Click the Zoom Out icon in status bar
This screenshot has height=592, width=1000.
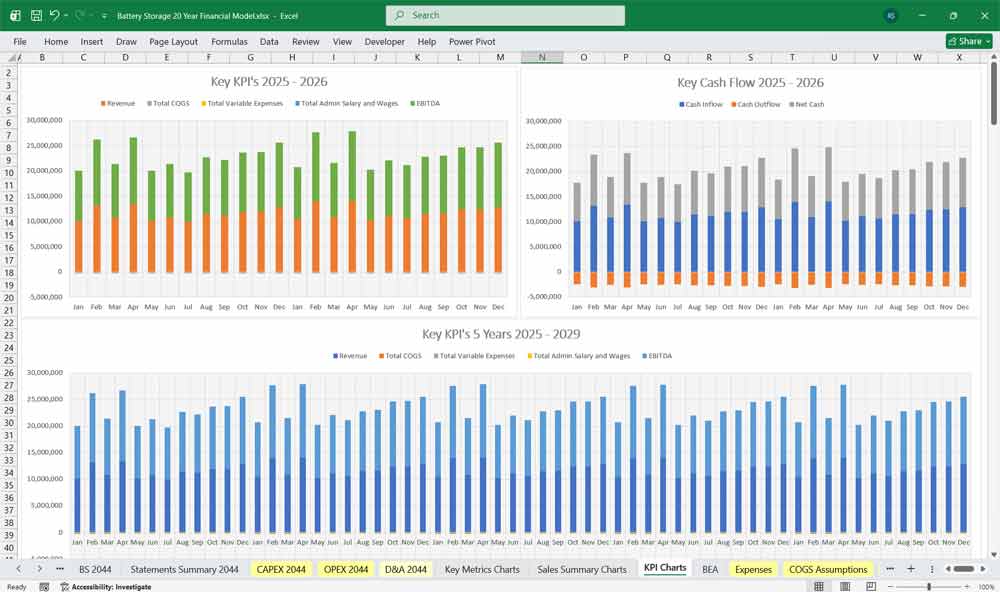pyautogui.click(x=890, y=586)
